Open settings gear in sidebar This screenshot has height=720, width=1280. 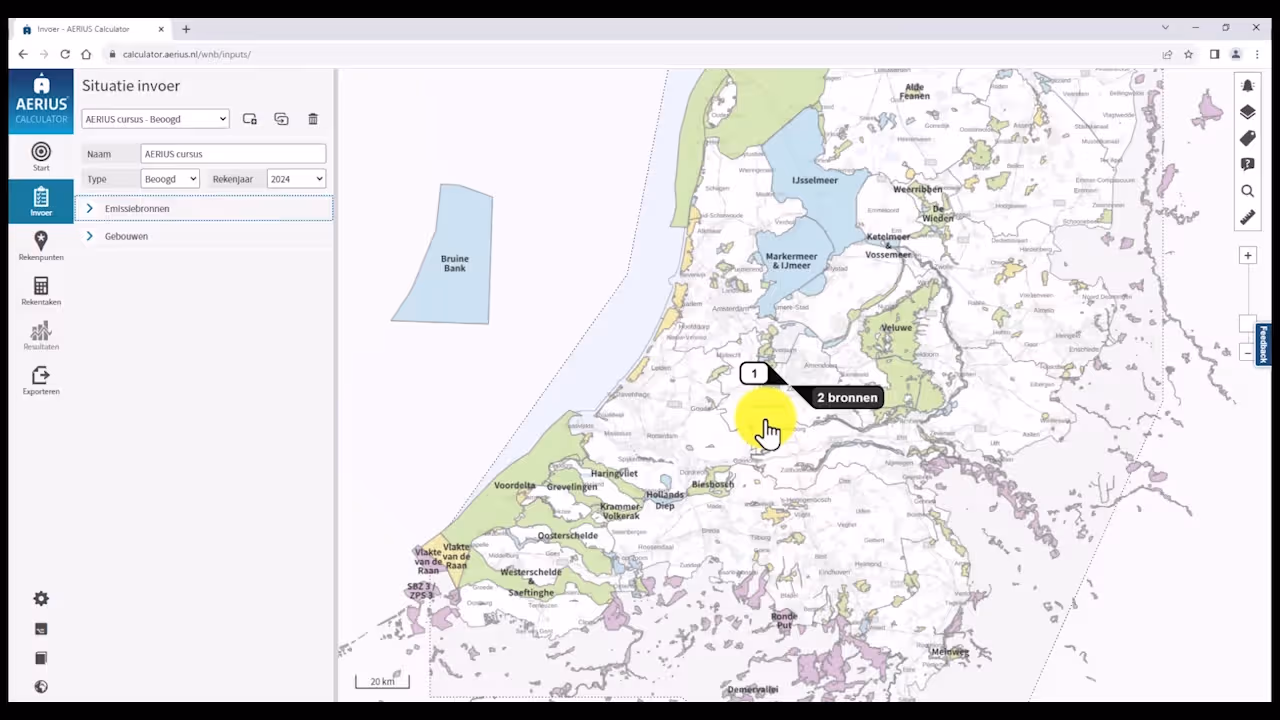pyautogui.click(x=41, y=598)
